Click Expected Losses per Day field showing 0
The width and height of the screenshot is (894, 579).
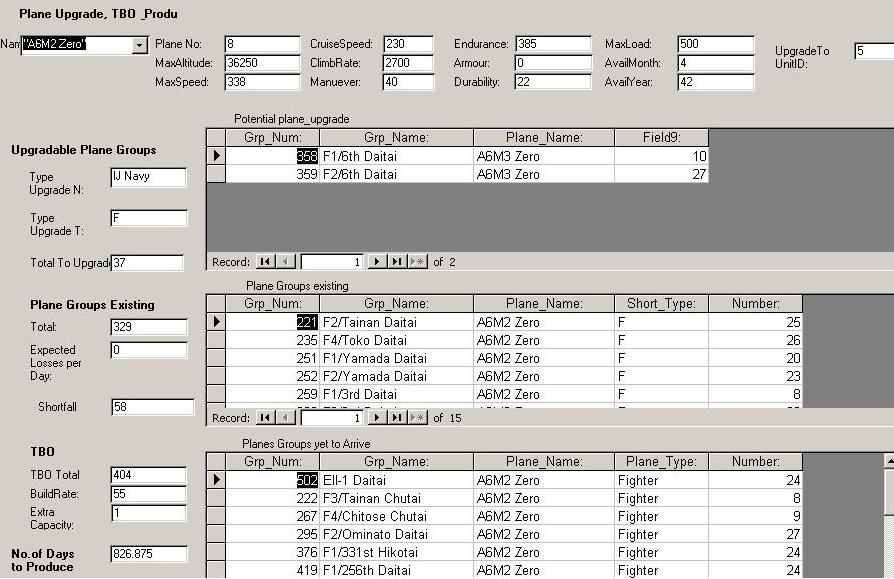pos(148,350)
